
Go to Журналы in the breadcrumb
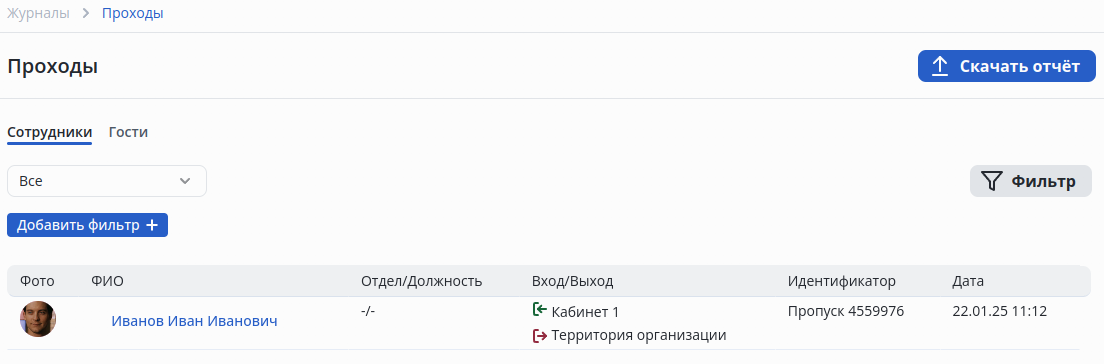pyautogui.click(x=38, y=13)
